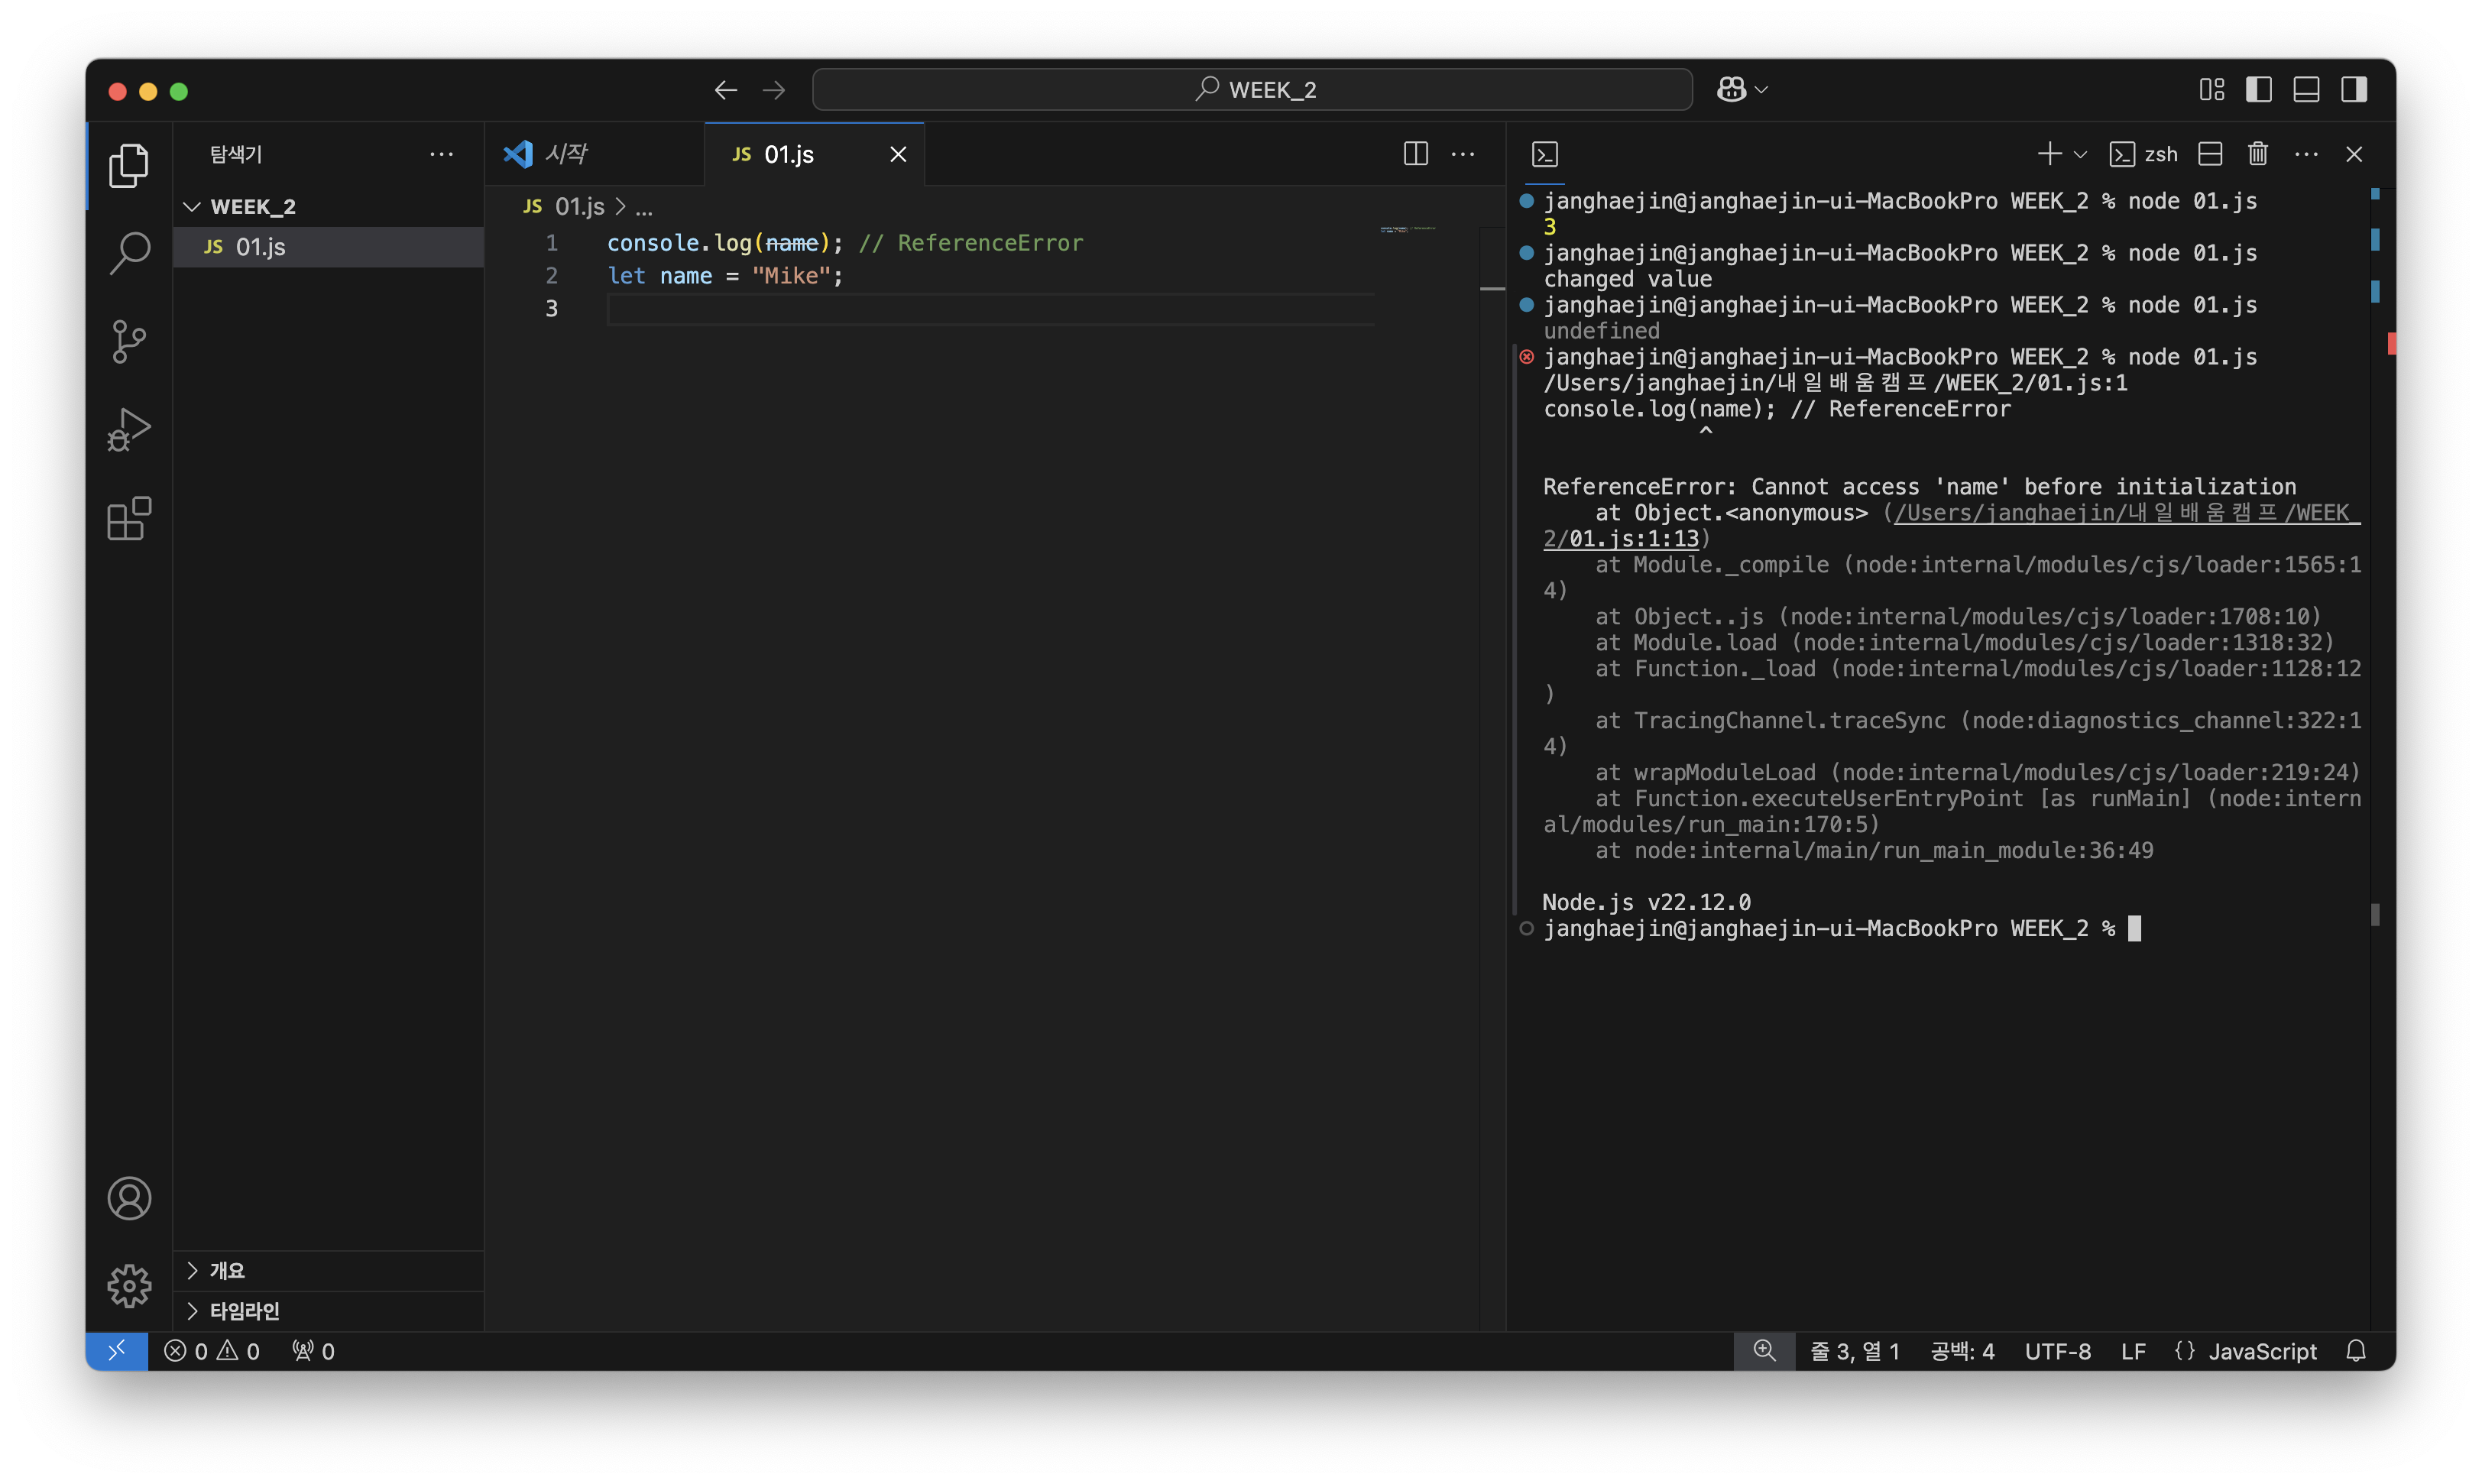2482x1484 pixels.
Task: Close the terminal panel
Action: [x=2354, y=153]
